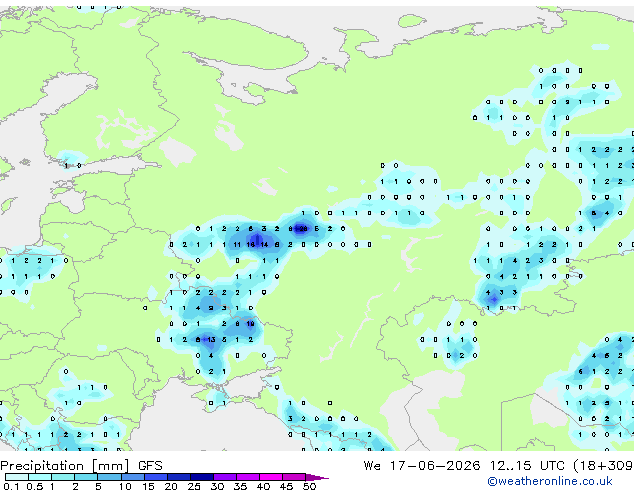The height and width of the screenshot is (490, 634).
Task: Click the '12..15 UTC' time text
Action: click(x=527, y=466)
